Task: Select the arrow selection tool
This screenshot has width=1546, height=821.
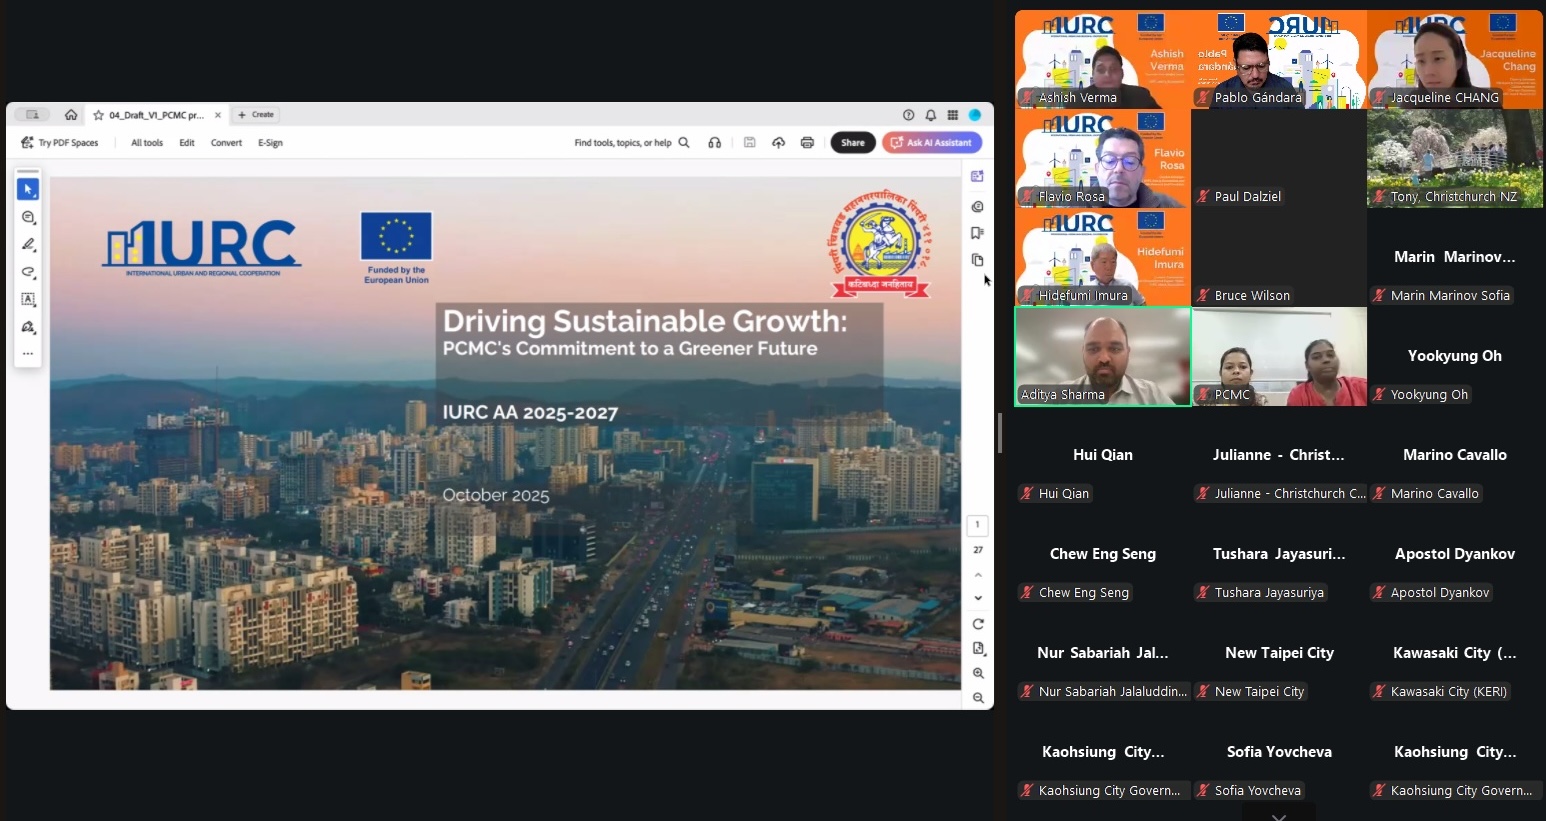Action: [x=28, y=189]
